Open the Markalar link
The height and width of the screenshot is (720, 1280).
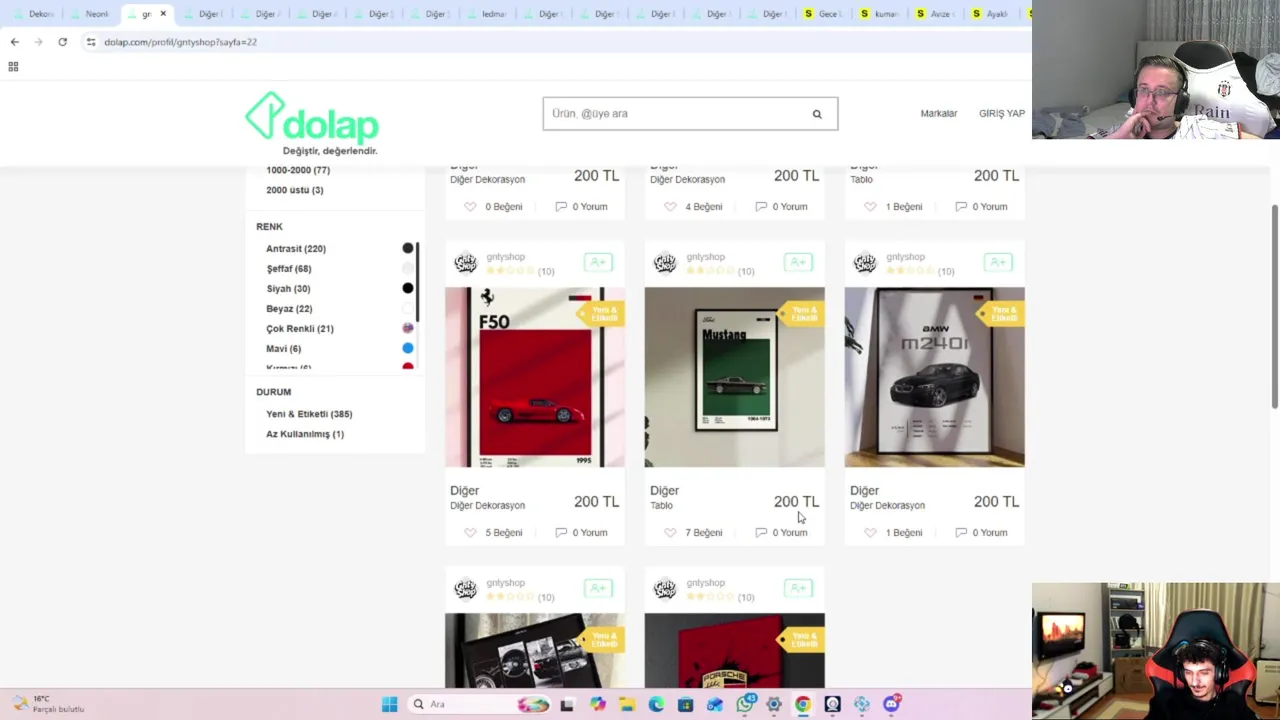click(939, 114)
